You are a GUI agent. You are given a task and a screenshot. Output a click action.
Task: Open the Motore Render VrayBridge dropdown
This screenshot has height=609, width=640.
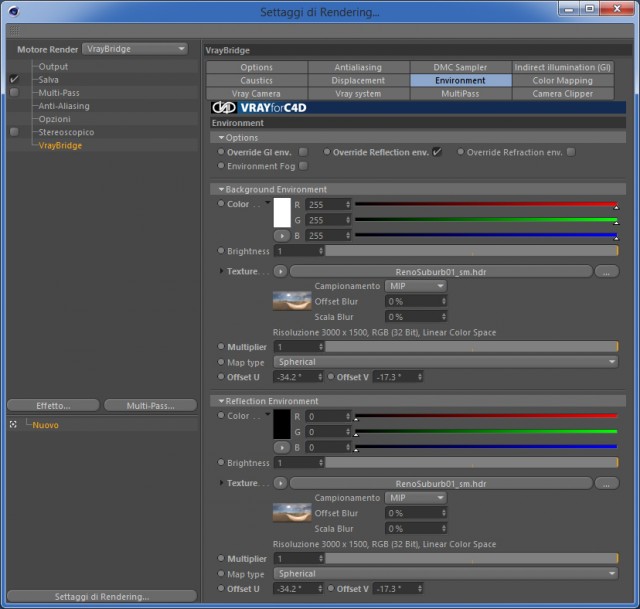click(135, 49)
